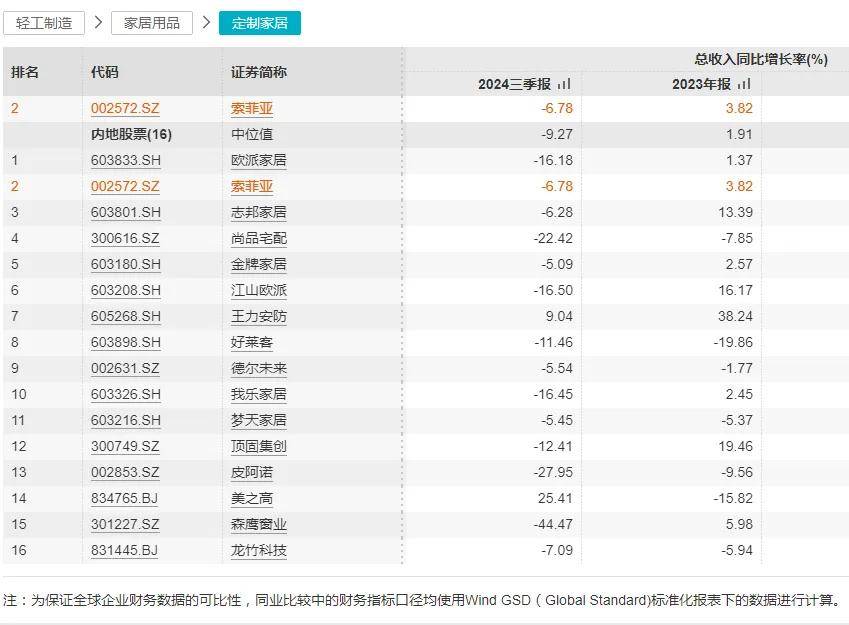
Task: Open stock code link 002853.SZ
Action: coord(125,472)
